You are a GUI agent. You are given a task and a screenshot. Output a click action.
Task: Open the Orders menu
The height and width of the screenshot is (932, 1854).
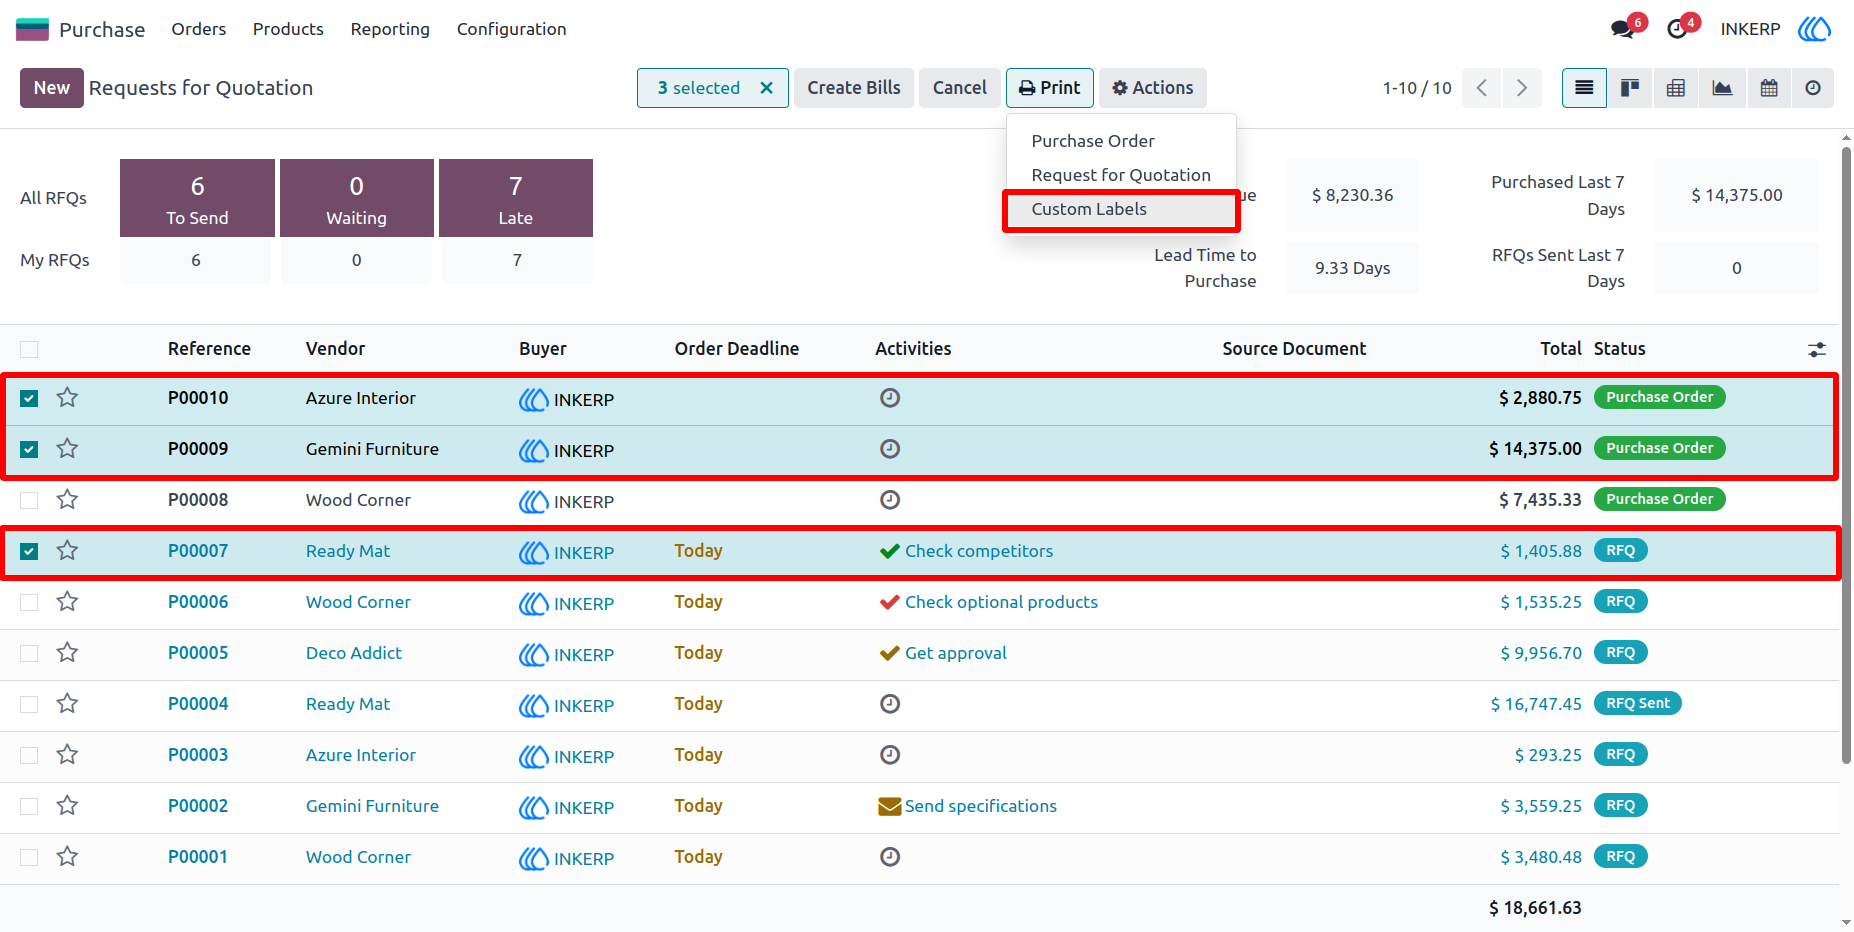199,29
